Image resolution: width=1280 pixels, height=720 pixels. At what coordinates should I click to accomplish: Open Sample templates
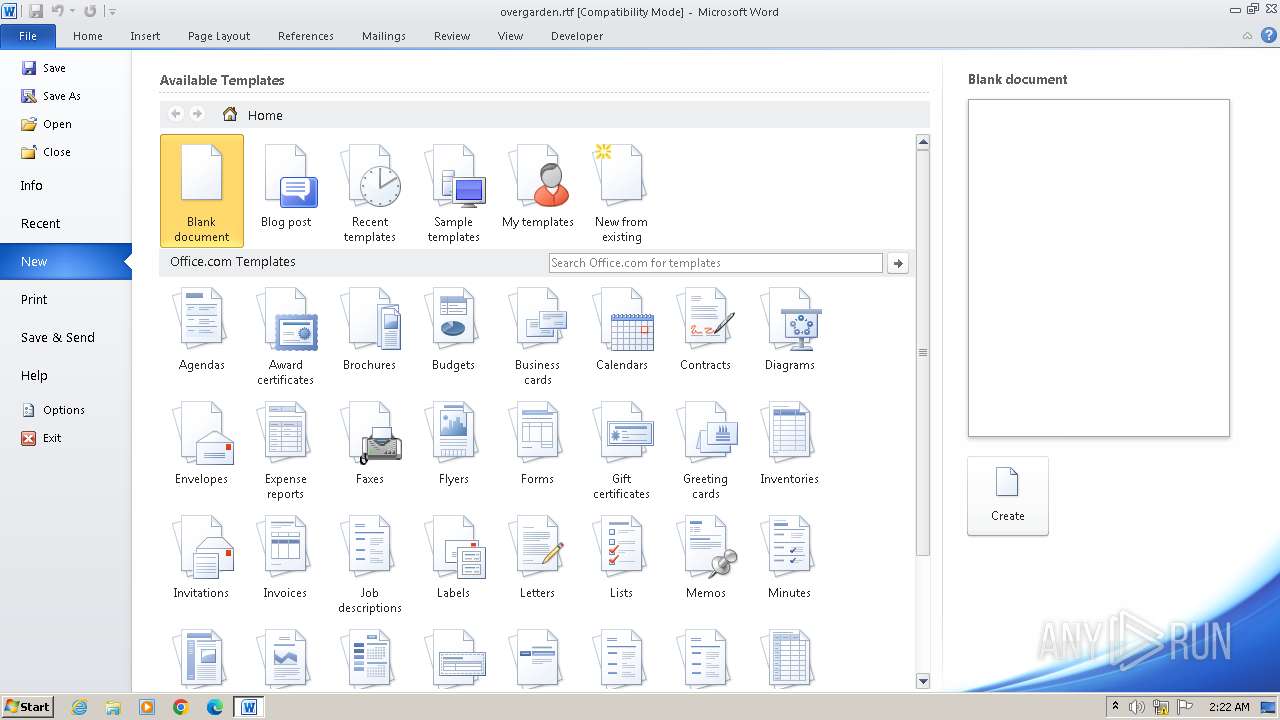(x=454, y=191)
